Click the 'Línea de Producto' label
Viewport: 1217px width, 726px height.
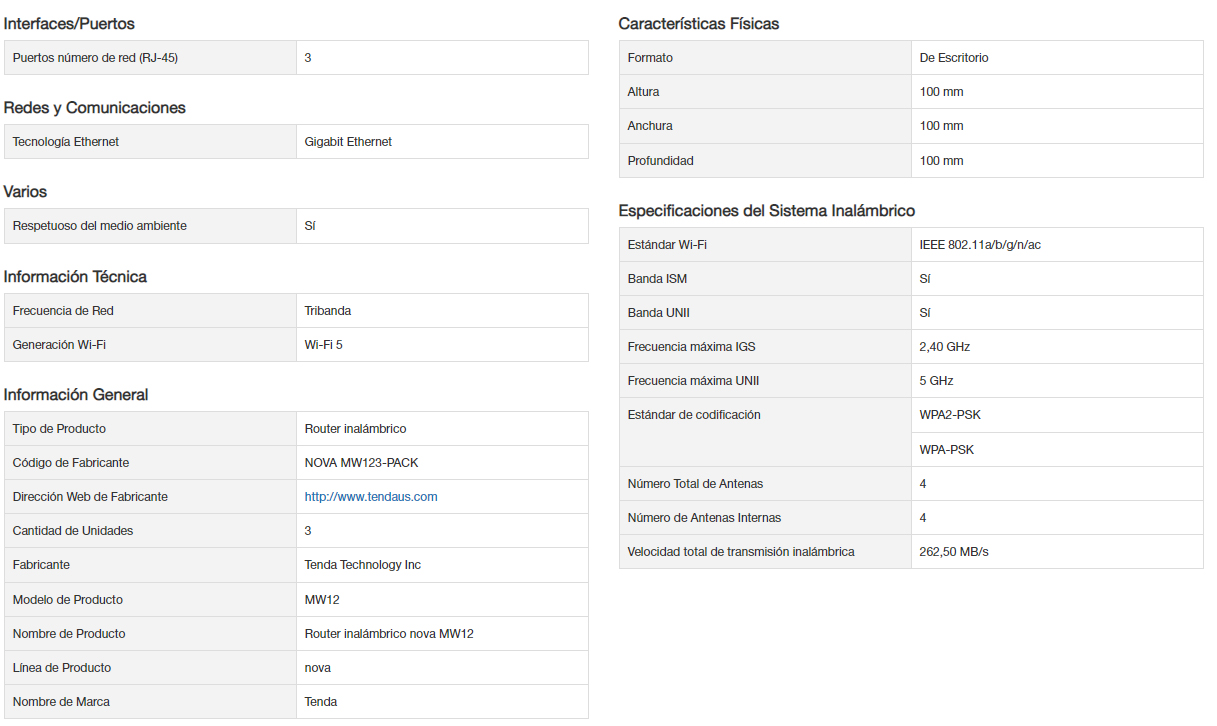(62, 668)
